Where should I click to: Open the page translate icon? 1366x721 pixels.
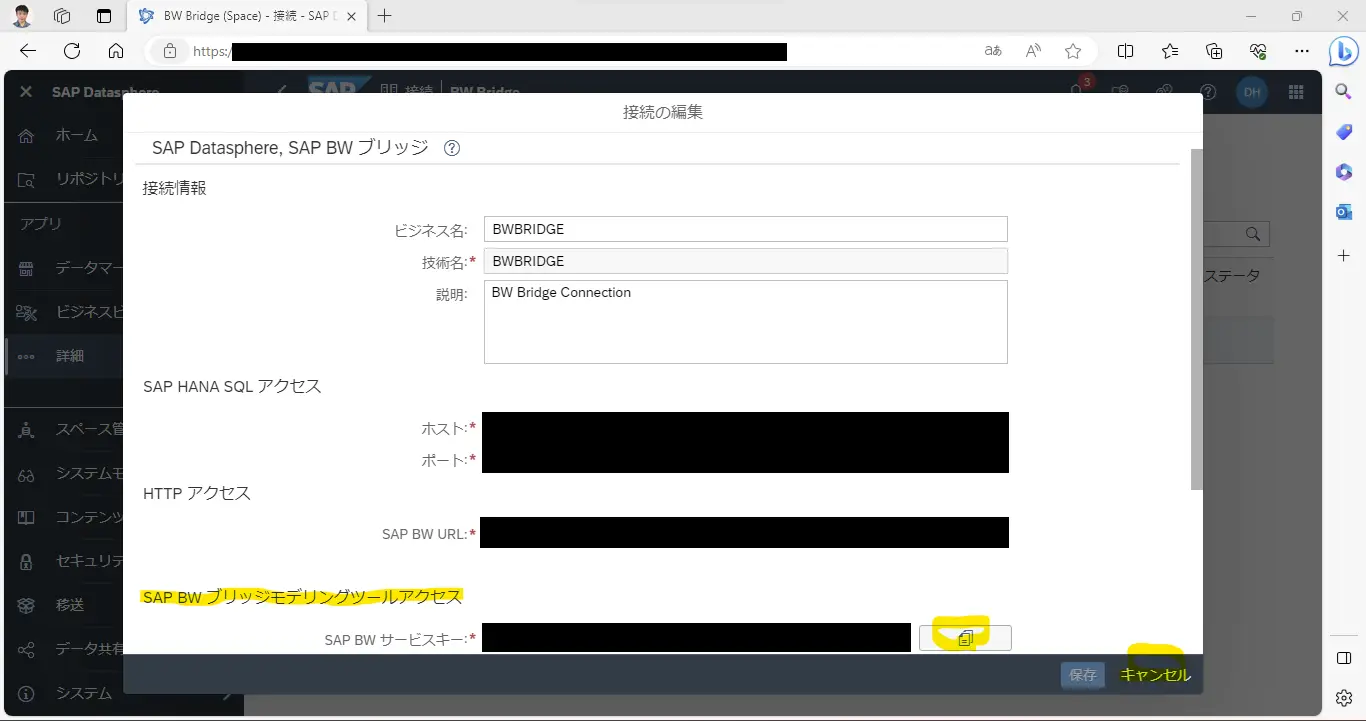click(x=993, y=51)
